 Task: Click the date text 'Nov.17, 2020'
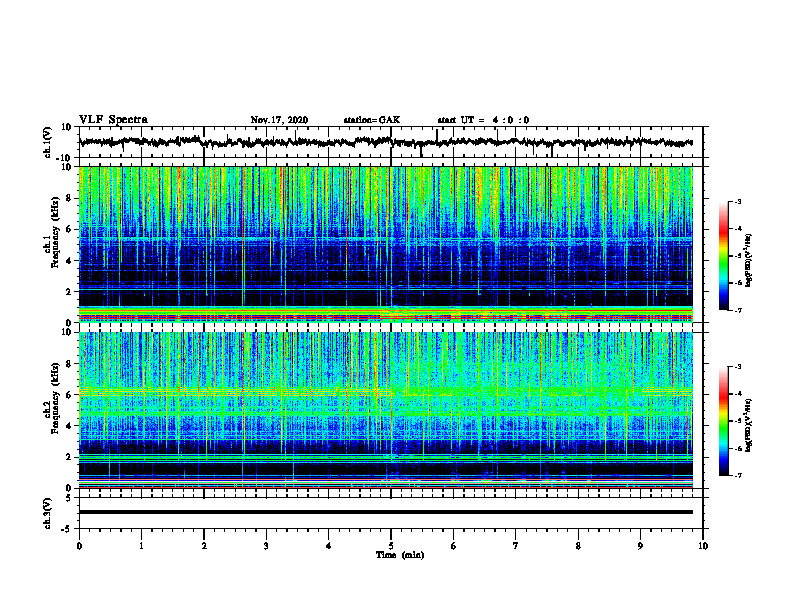pos(279,120)
